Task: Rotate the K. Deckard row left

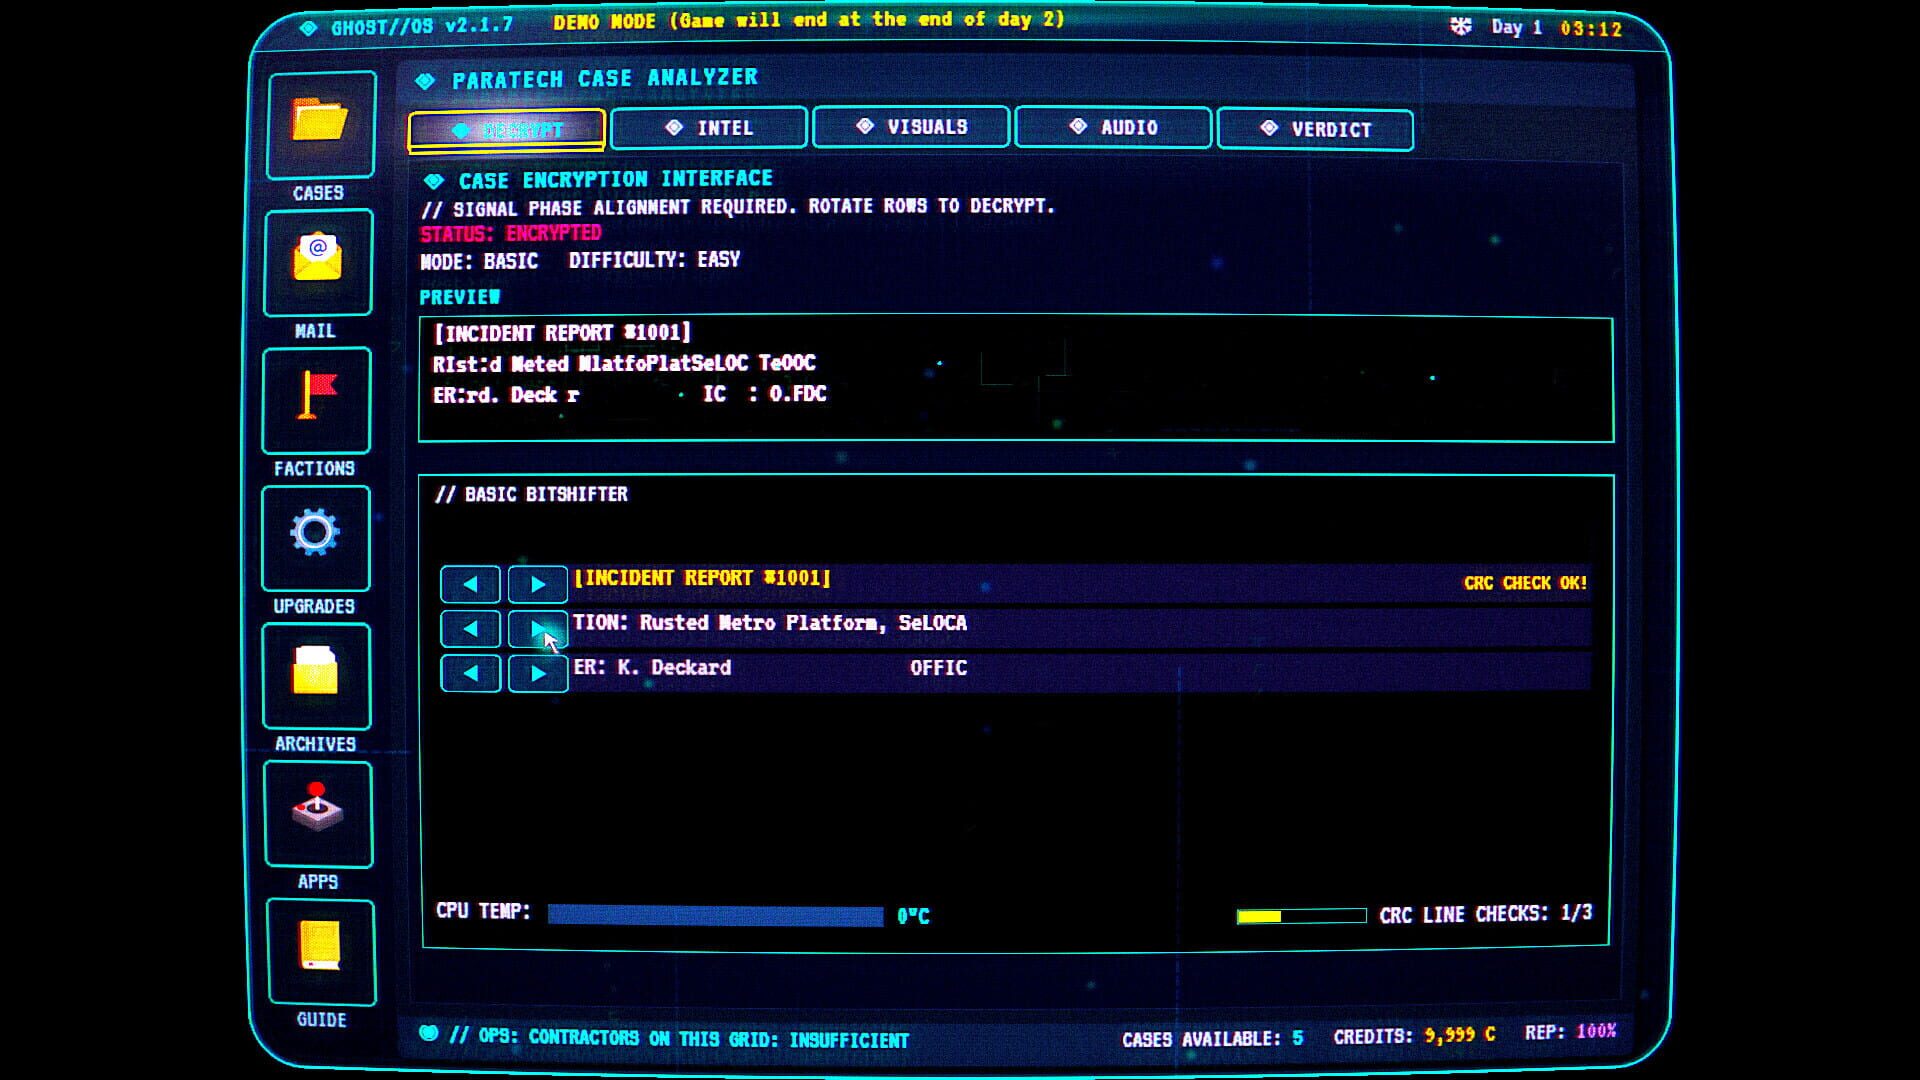Action: (x=470, y=674)
